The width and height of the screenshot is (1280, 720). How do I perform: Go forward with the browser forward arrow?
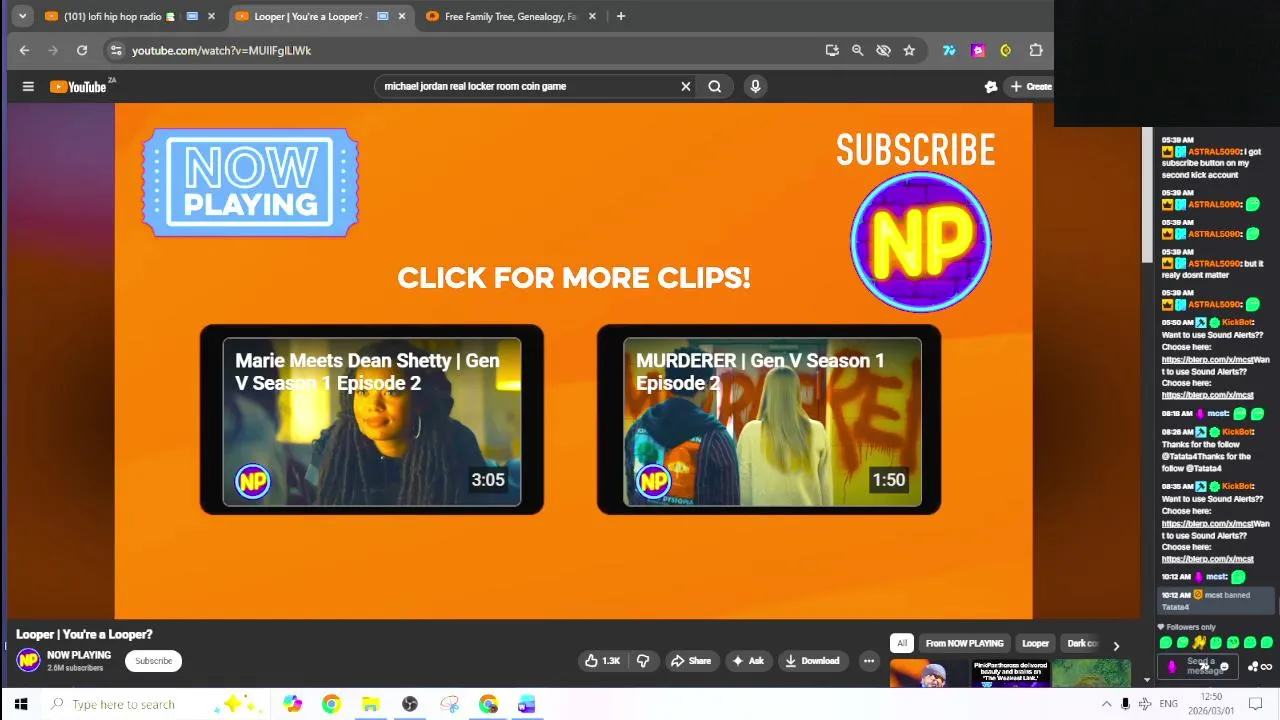pyautogui.click(x=53, y=50)
